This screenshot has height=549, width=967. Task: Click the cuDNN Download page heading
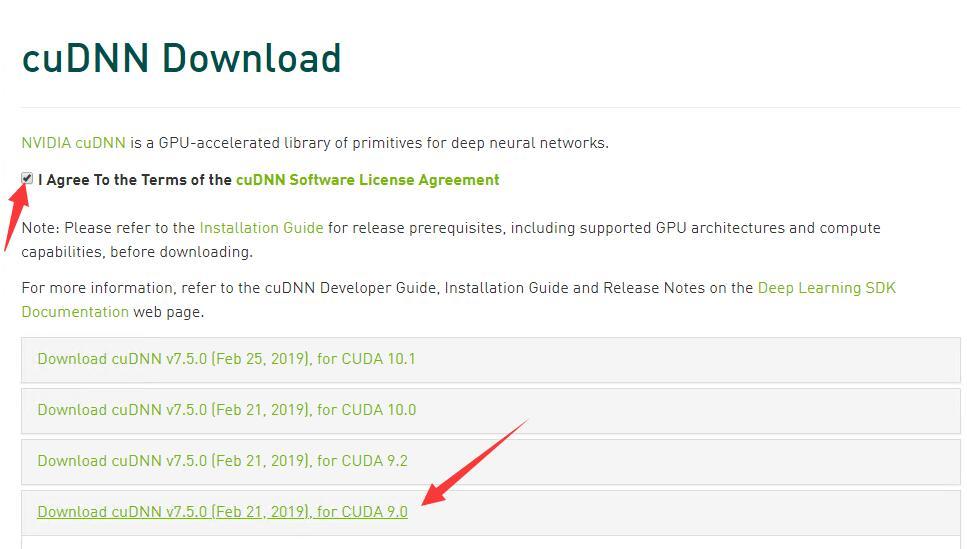coord(181,58)
